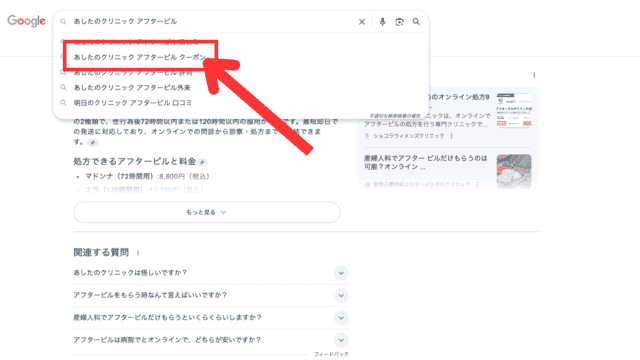The height and width of the screenshot is (360, 640).
Task: Open vertical dots menu above results panel
Action: [x=534, y=75]
